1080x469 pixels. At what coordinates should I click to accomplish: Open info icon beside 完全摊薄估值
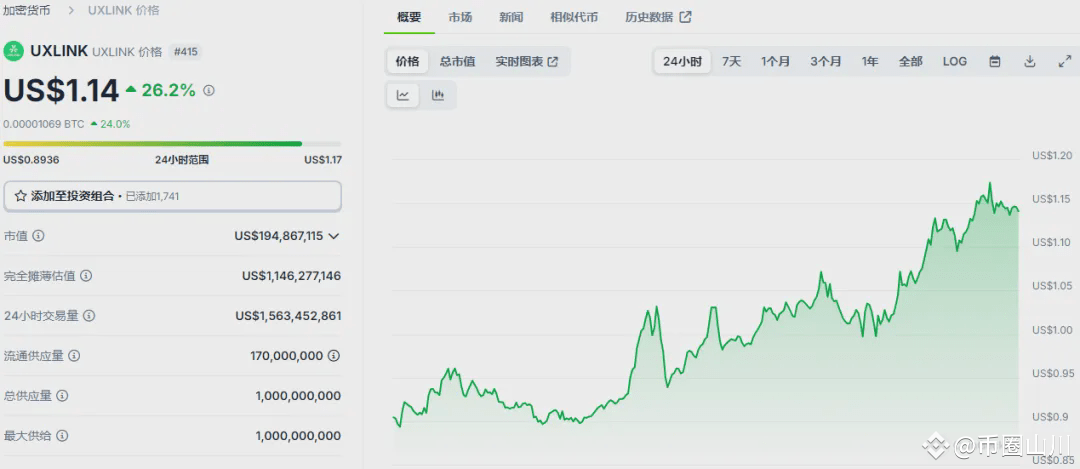(86, 276)
